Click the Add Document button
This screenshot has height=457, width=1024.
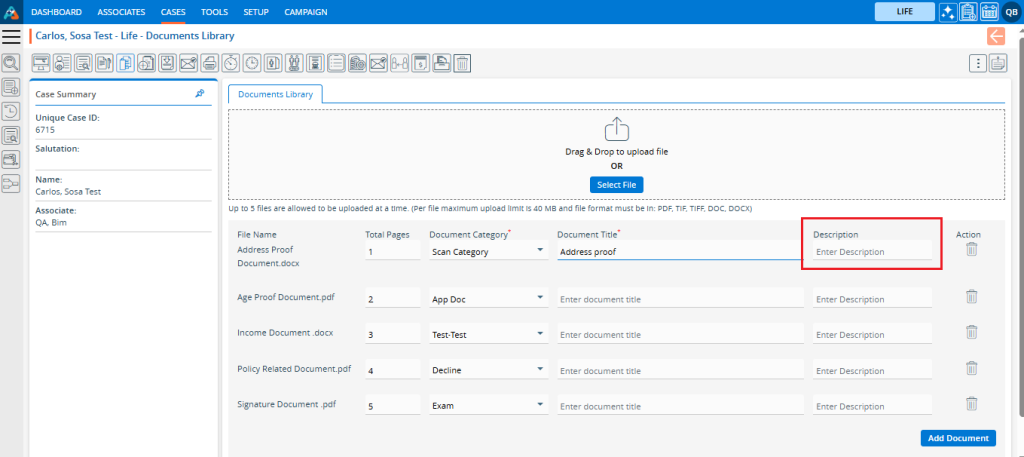pos(957,438)
